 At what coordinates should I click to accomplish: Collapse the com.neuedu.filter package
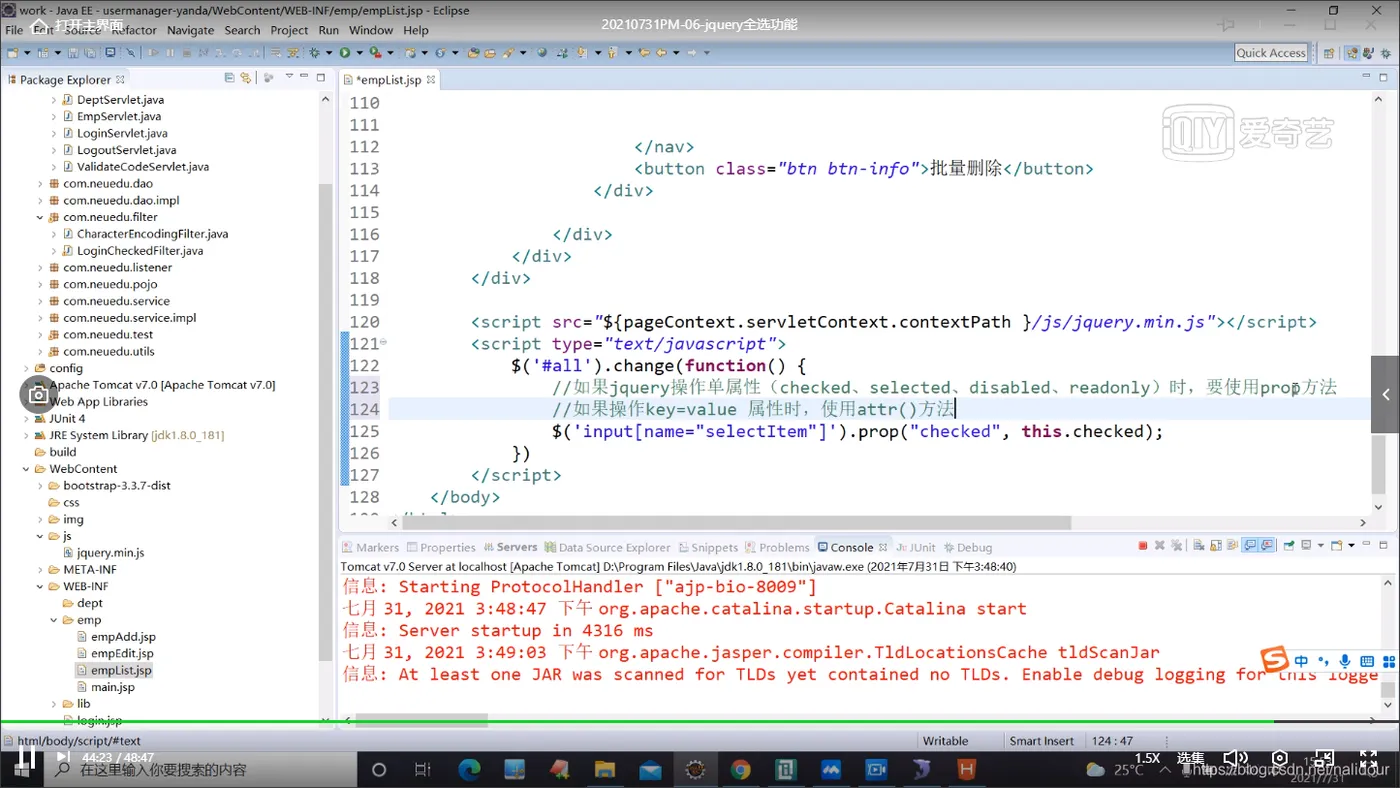[41, 217]
